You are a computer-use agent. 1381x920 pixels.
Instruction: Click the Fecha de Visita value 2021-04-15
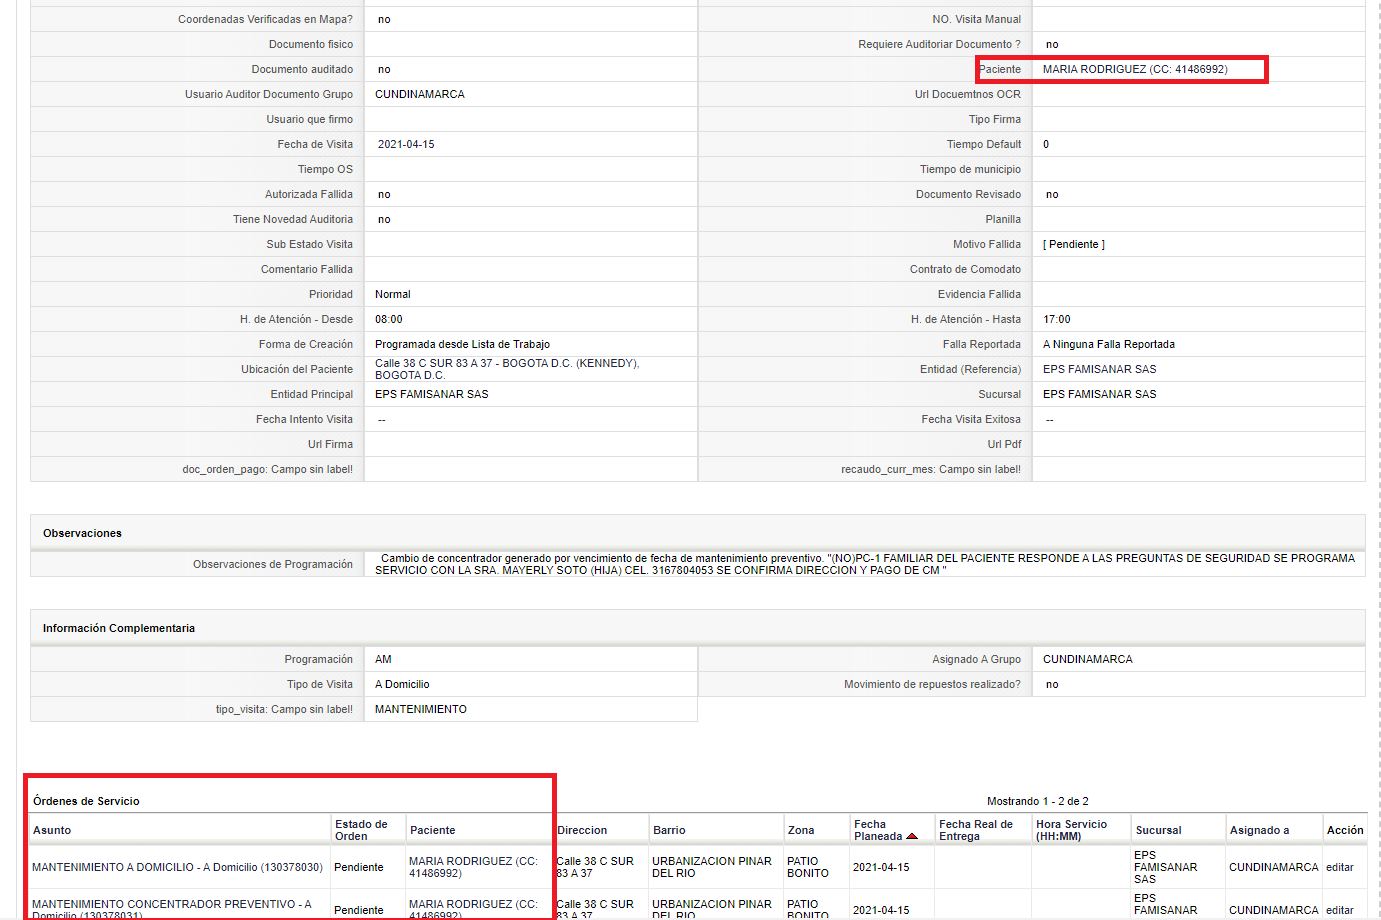(406, 144)
